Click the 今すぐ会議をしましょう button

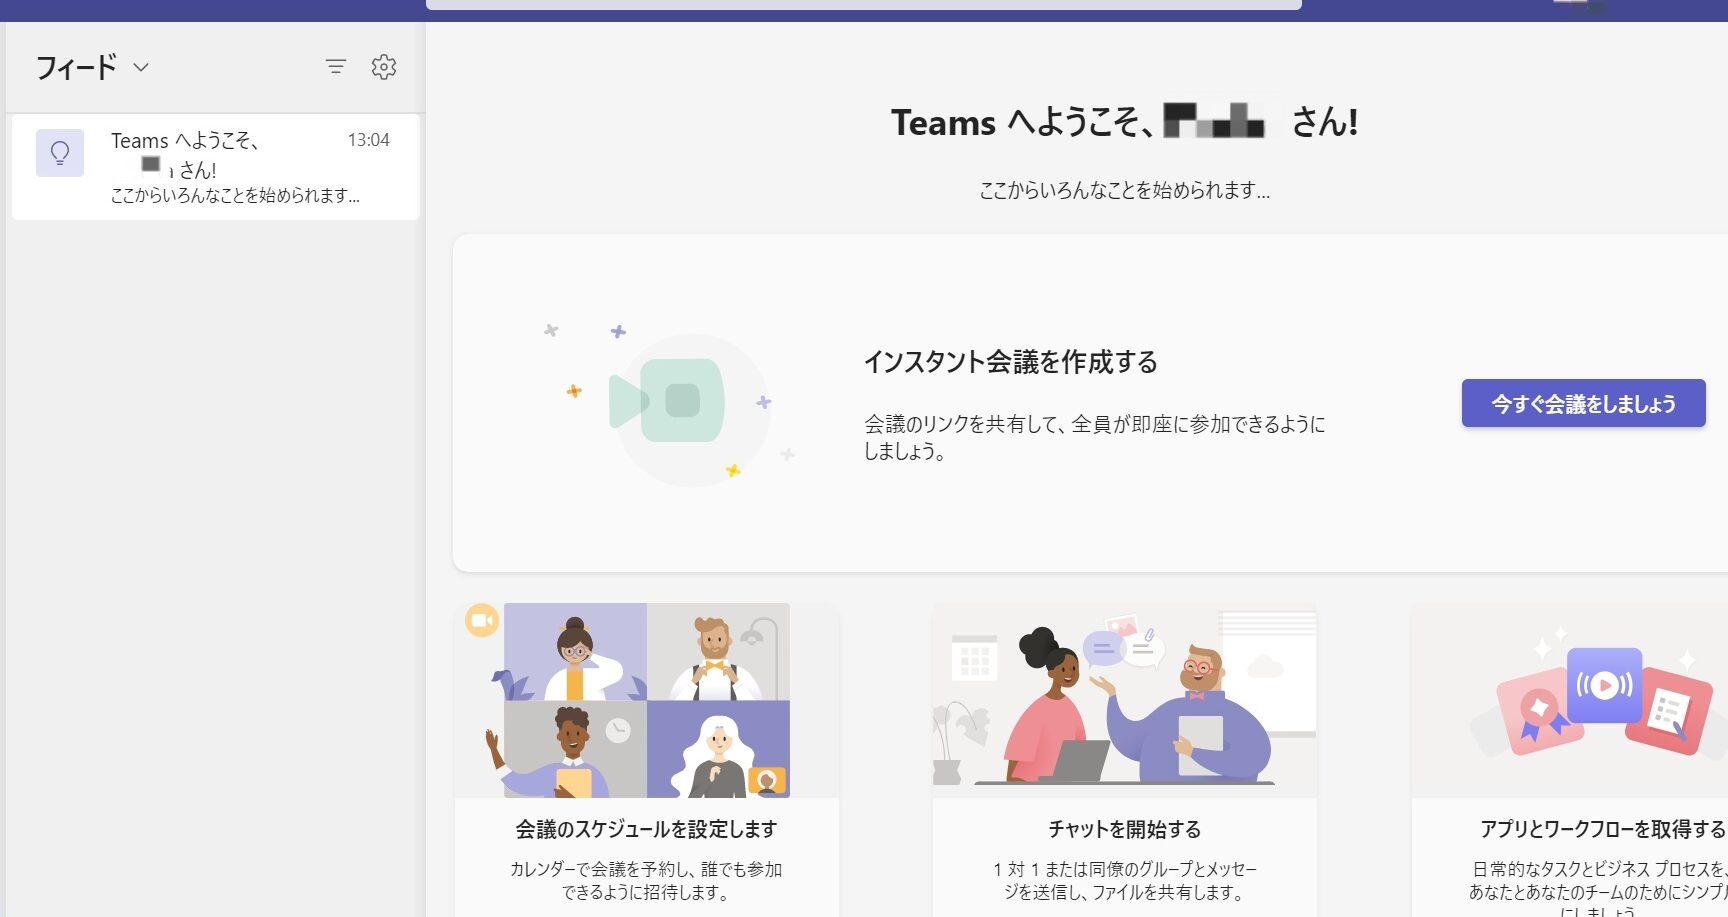(x=1584, y=403)
